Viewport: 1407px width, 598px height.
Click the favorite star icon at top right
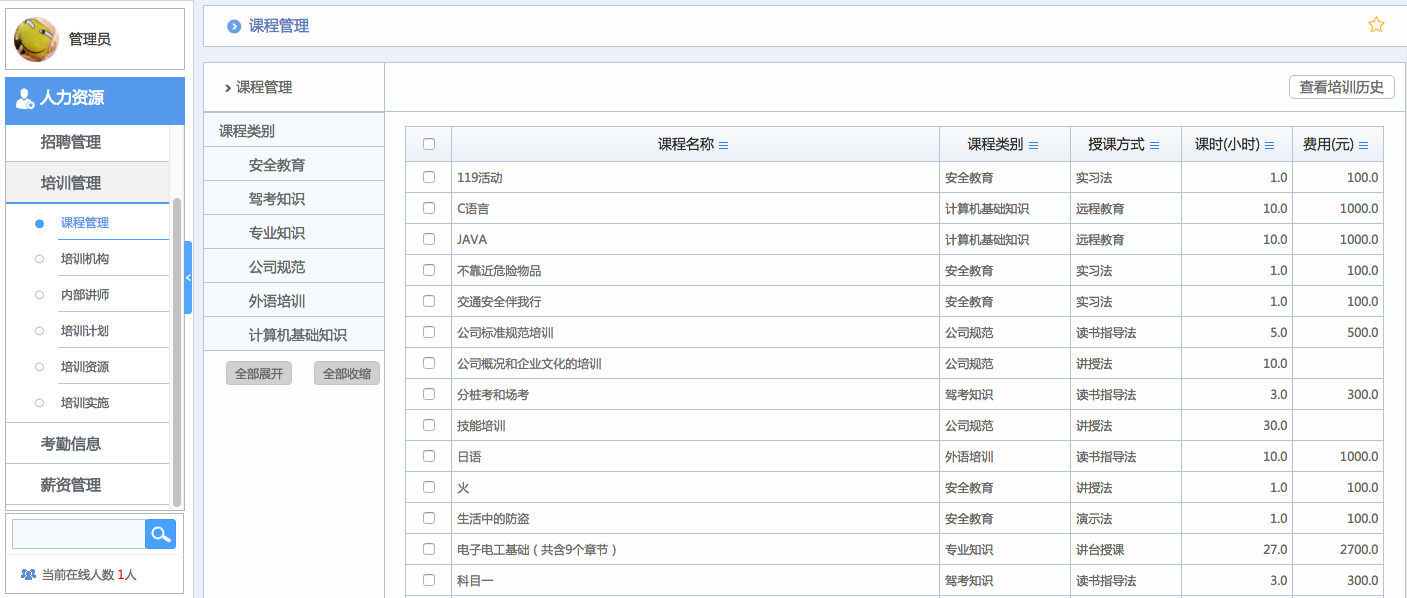point(1377,23)
